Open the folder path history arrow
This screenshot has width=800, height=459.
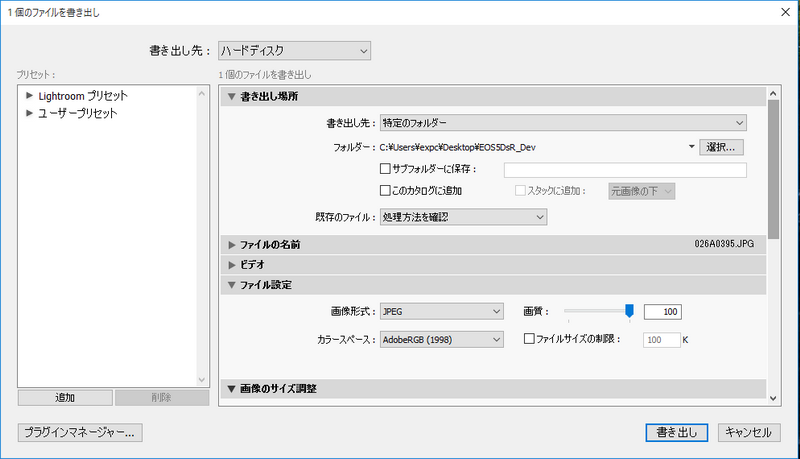coord(691,147)
